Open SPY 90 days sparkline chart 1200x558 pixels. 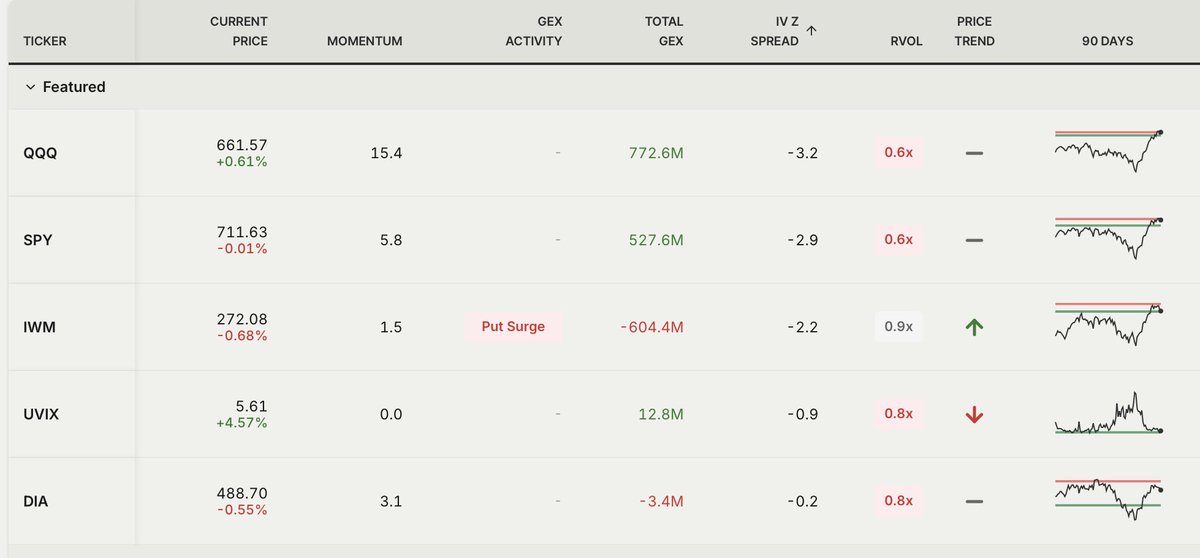tap(1108, 238)
